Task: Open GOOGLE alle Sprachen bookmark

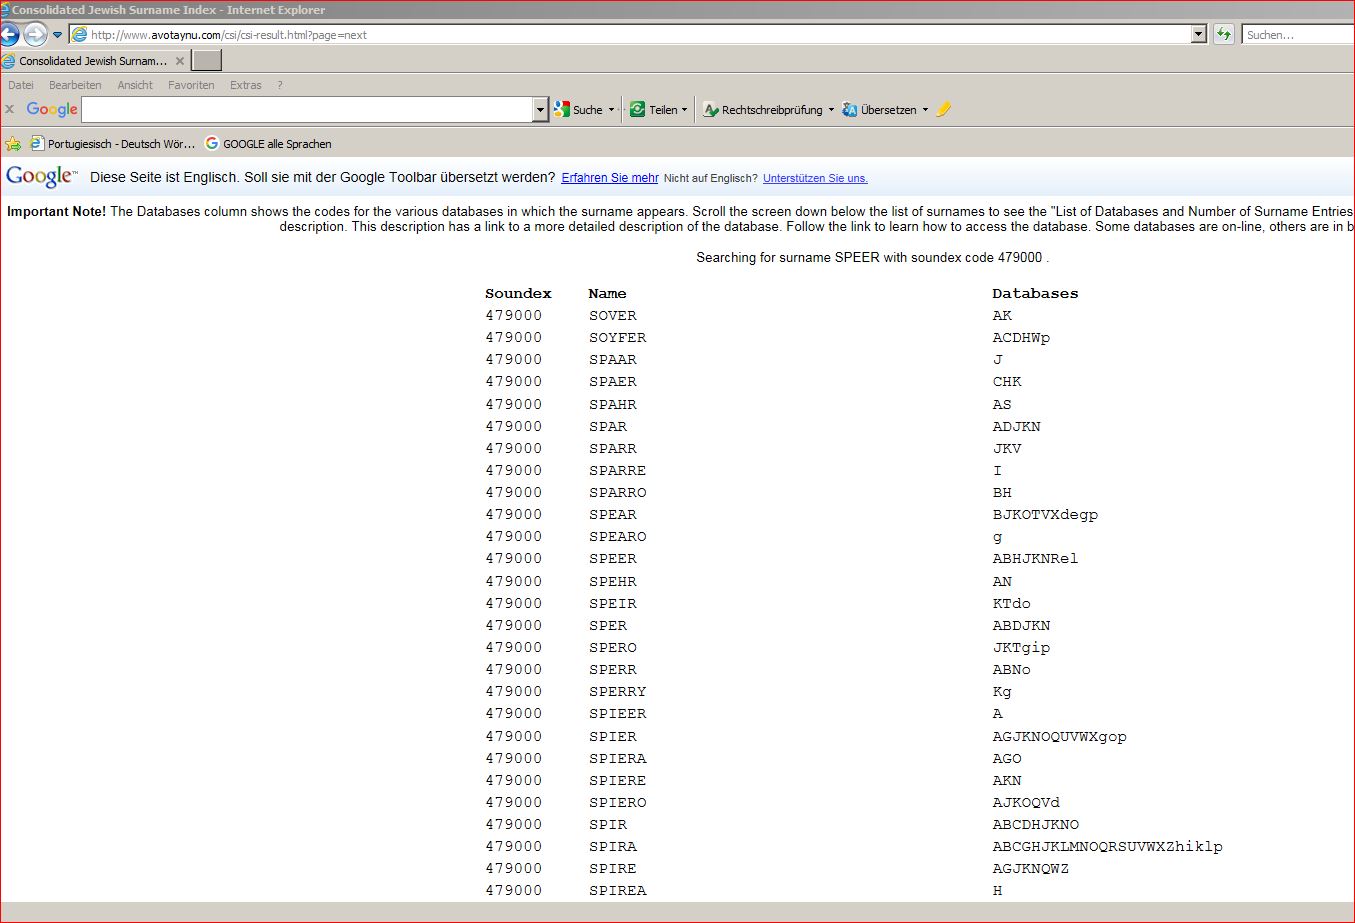Action: click(268, 143)
